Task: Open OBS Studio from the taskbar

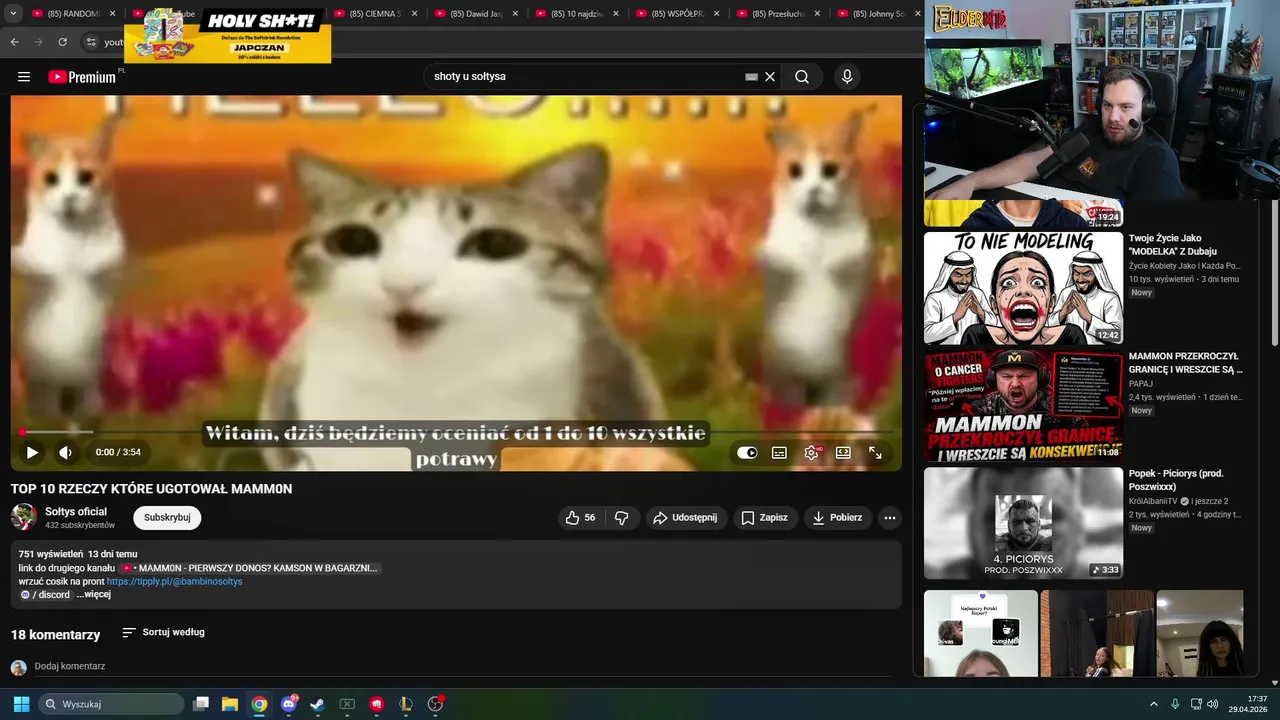Action: 435,704
